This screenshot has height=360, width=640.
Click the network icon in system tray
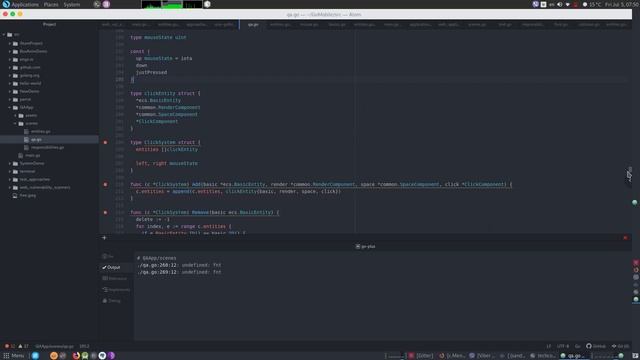567,4
